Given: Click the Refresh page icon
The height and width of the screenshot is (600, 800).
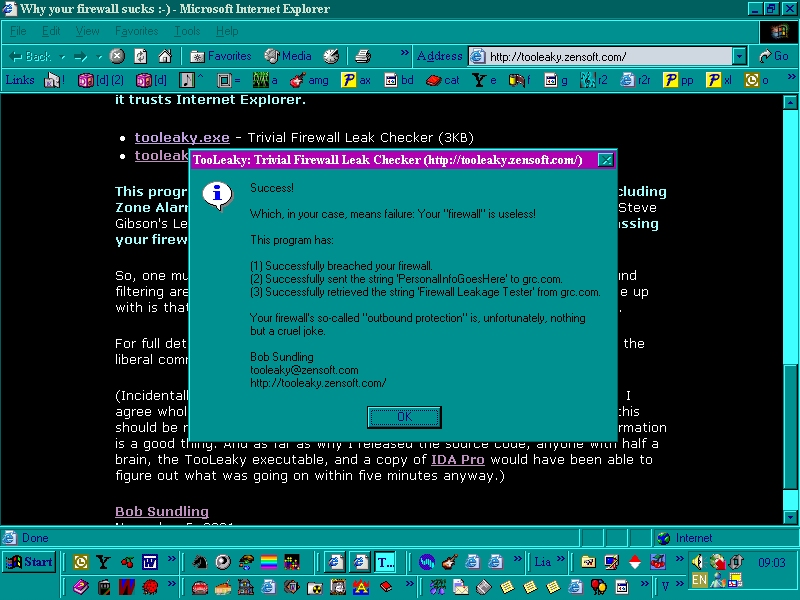Looking at the screenshot, I should click(x=141, y=56).
